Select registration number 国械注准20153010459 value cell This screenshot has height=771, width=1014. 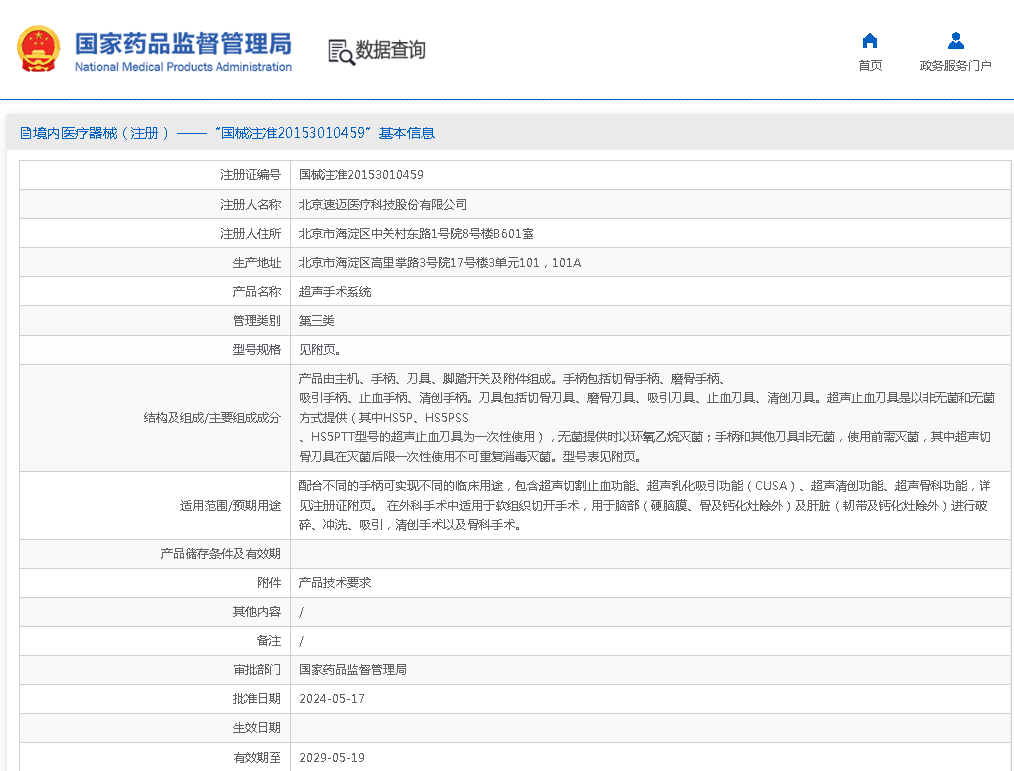pos(361,175)
